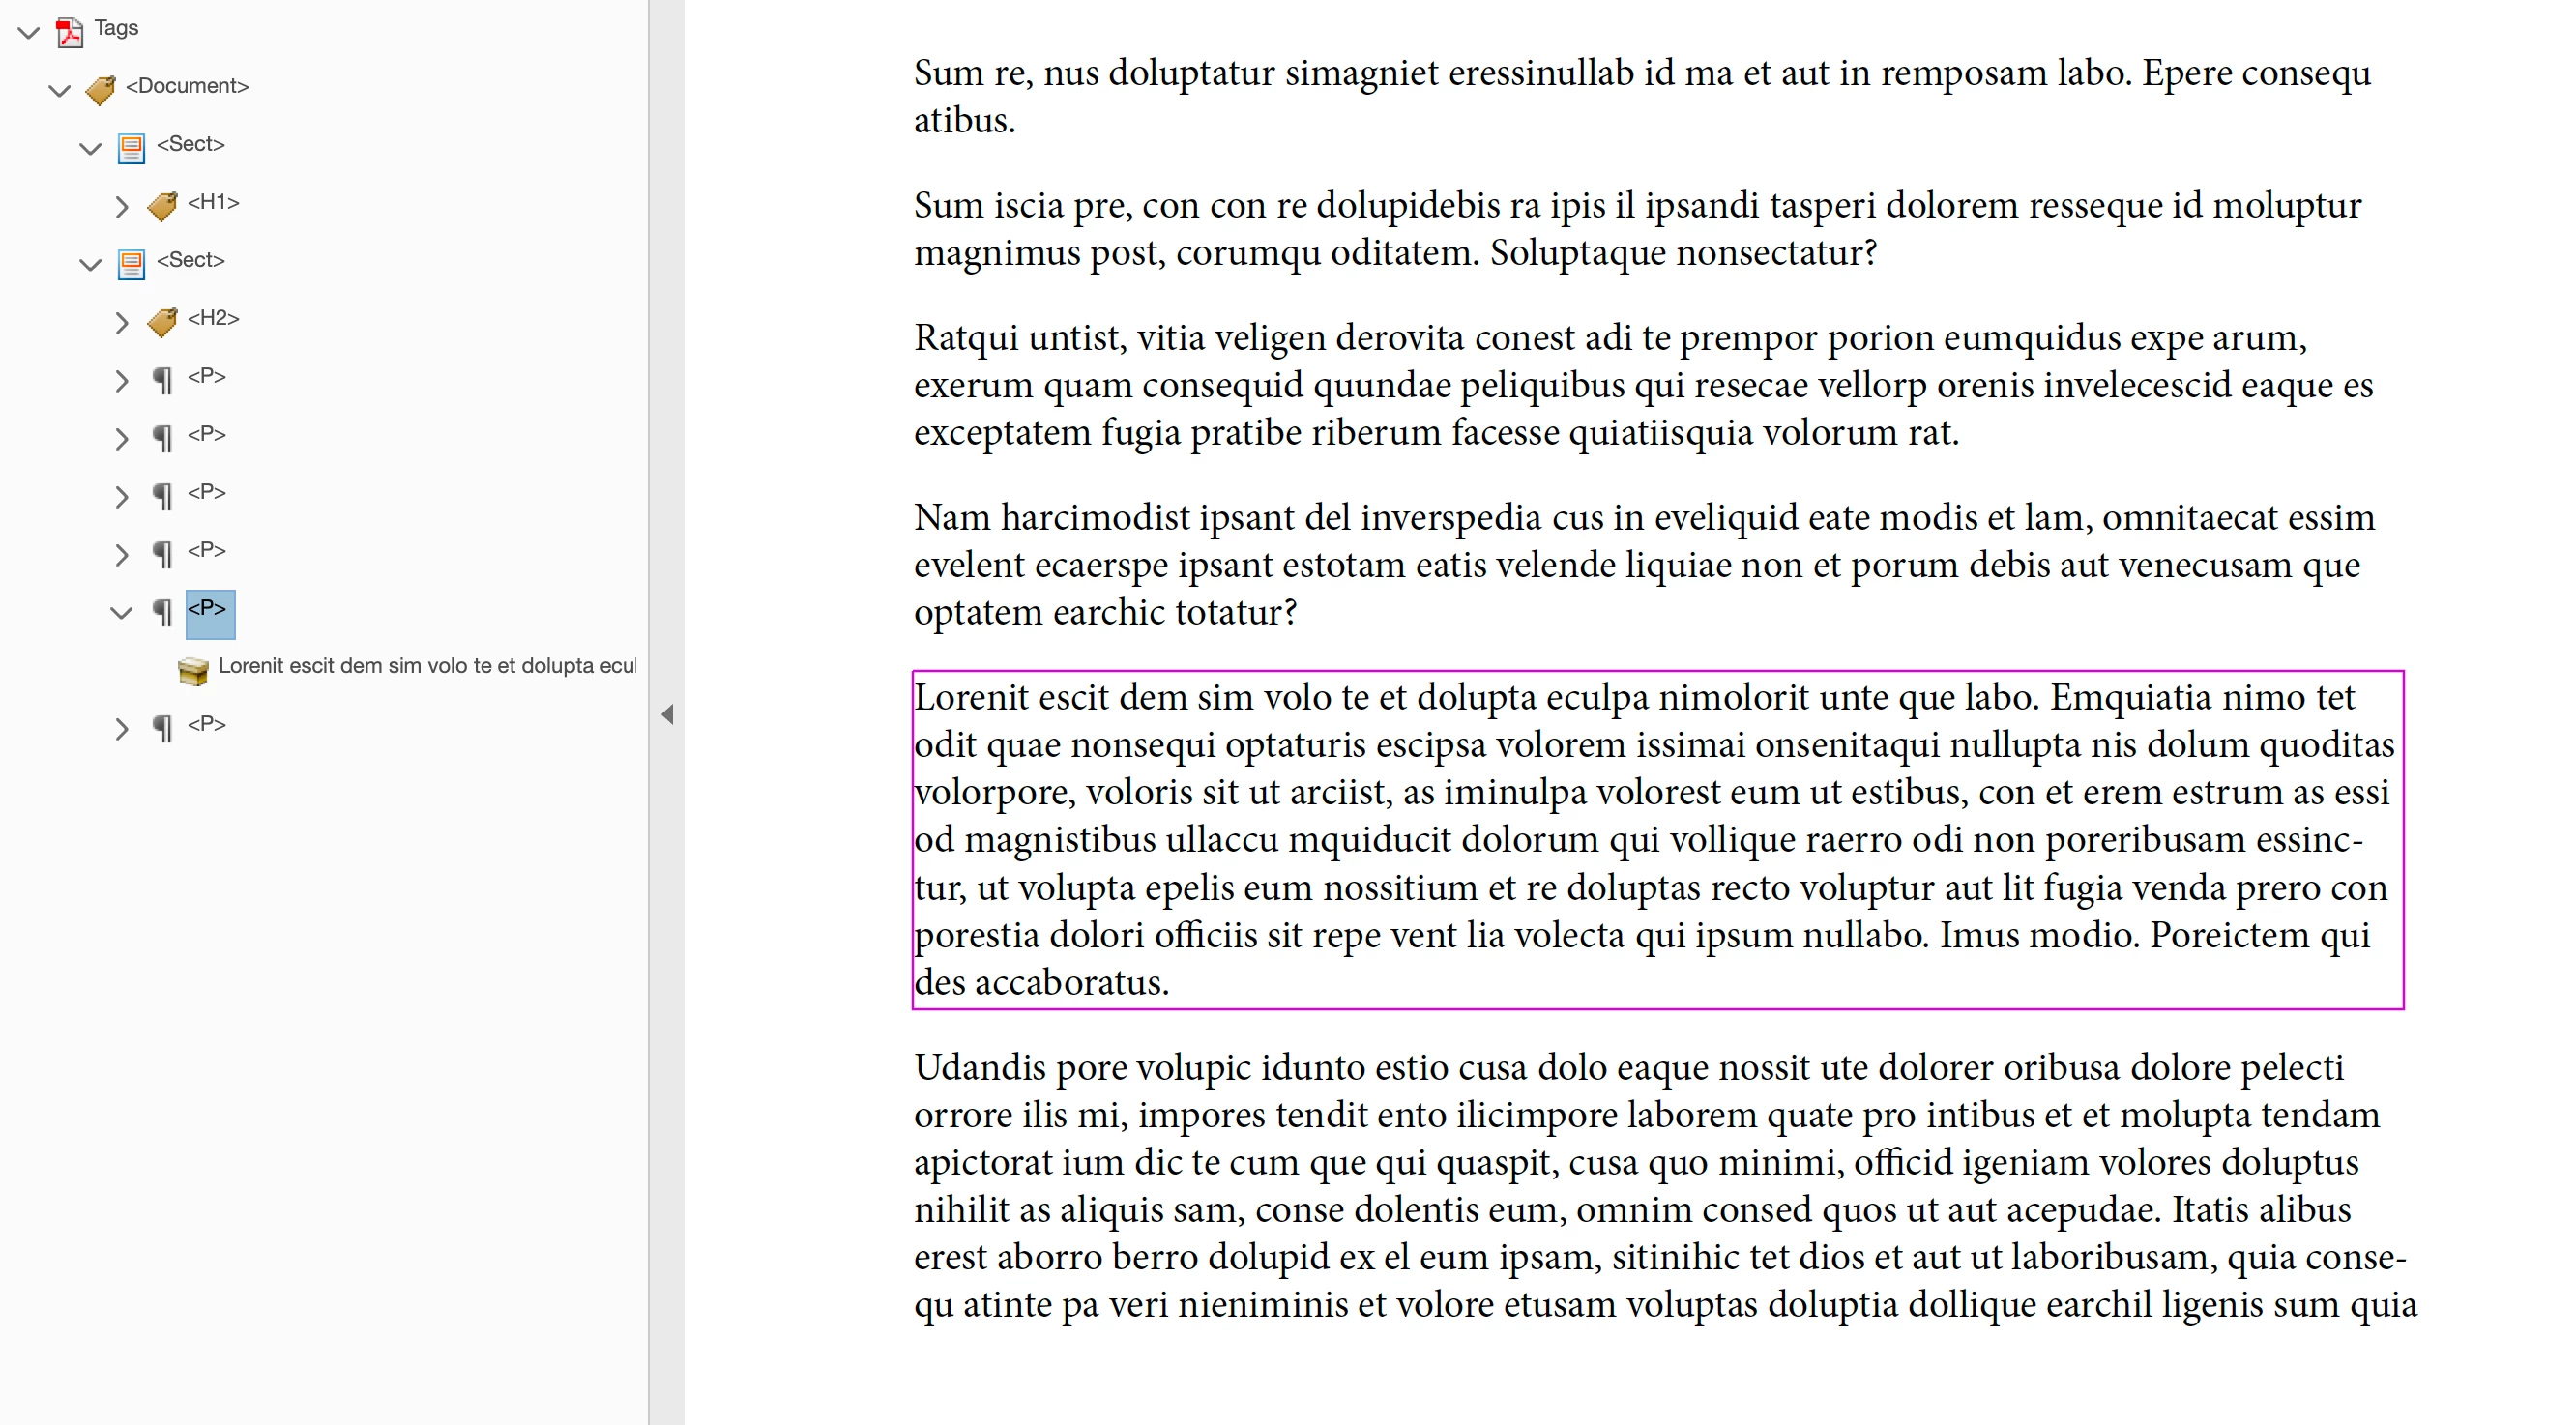Click the Document tag icon

[x=100, y=89]
